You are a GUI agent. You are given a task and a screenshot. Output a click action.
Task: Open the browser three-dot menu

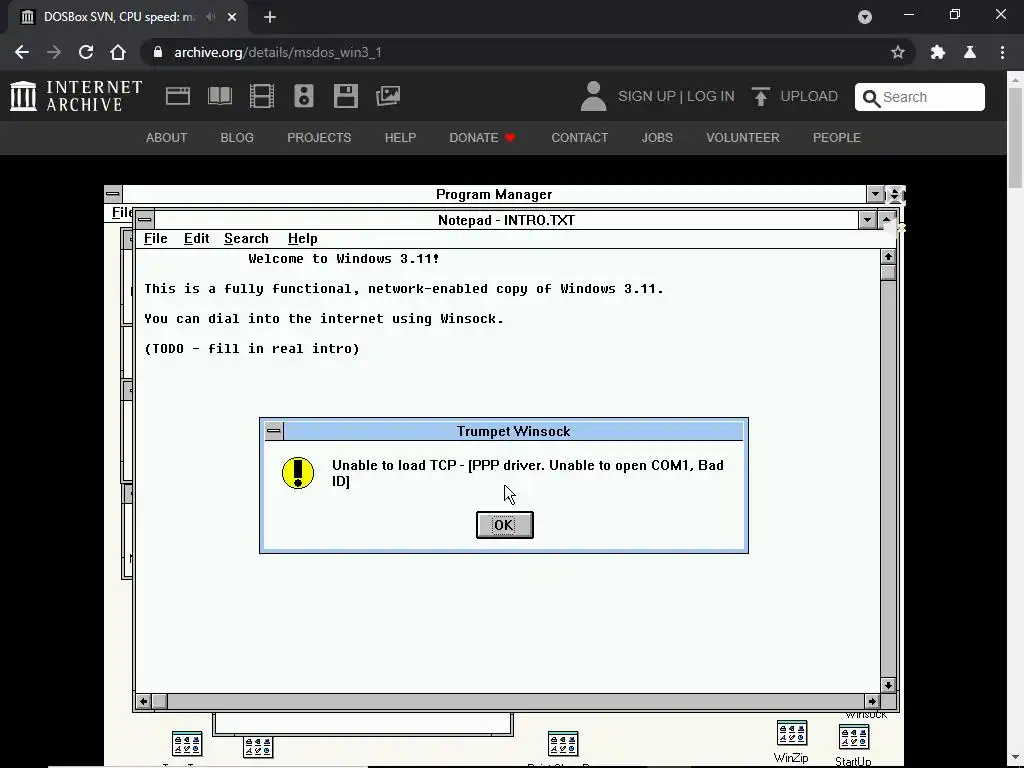coord(1002,52)
